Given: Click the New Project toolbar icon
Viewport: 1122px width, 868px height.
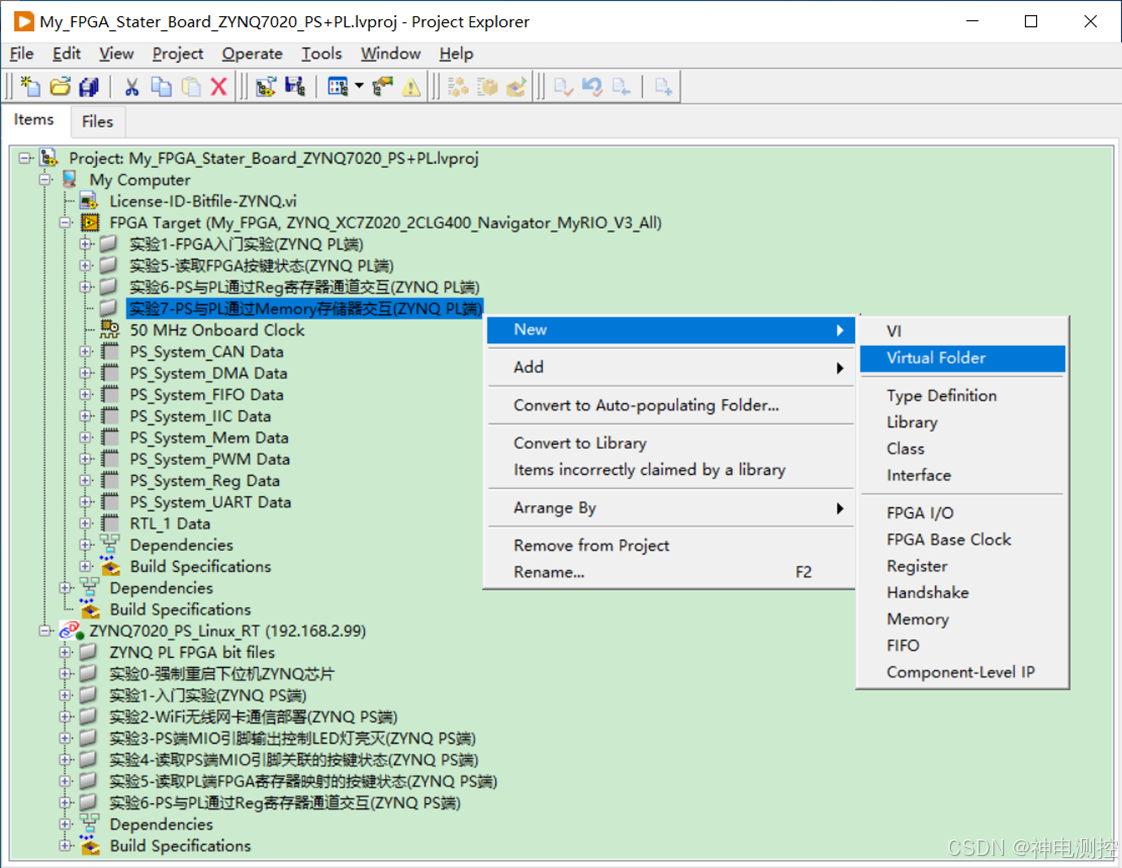Looking at the screenshot, I should pyautogui.click(x=30, y=87).
